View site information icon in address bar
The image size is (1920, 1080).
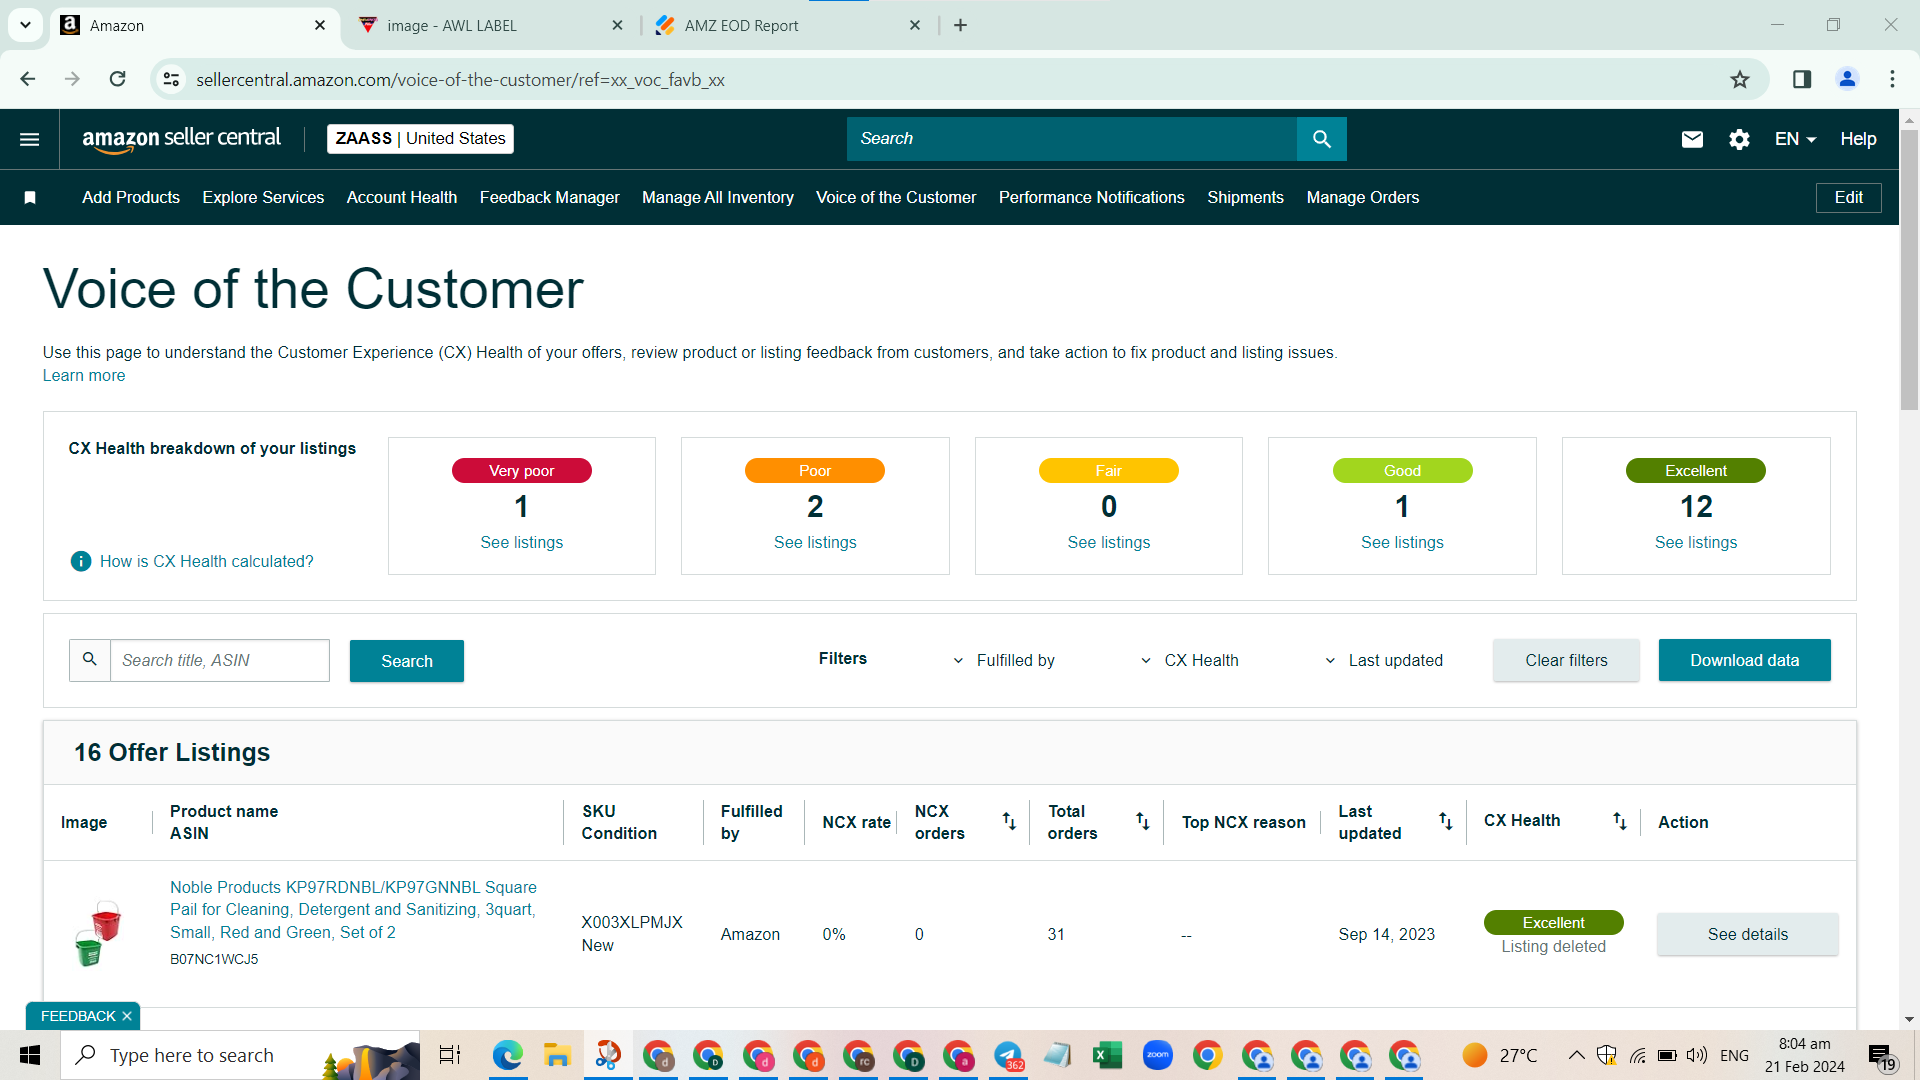[x=172, y=79]
